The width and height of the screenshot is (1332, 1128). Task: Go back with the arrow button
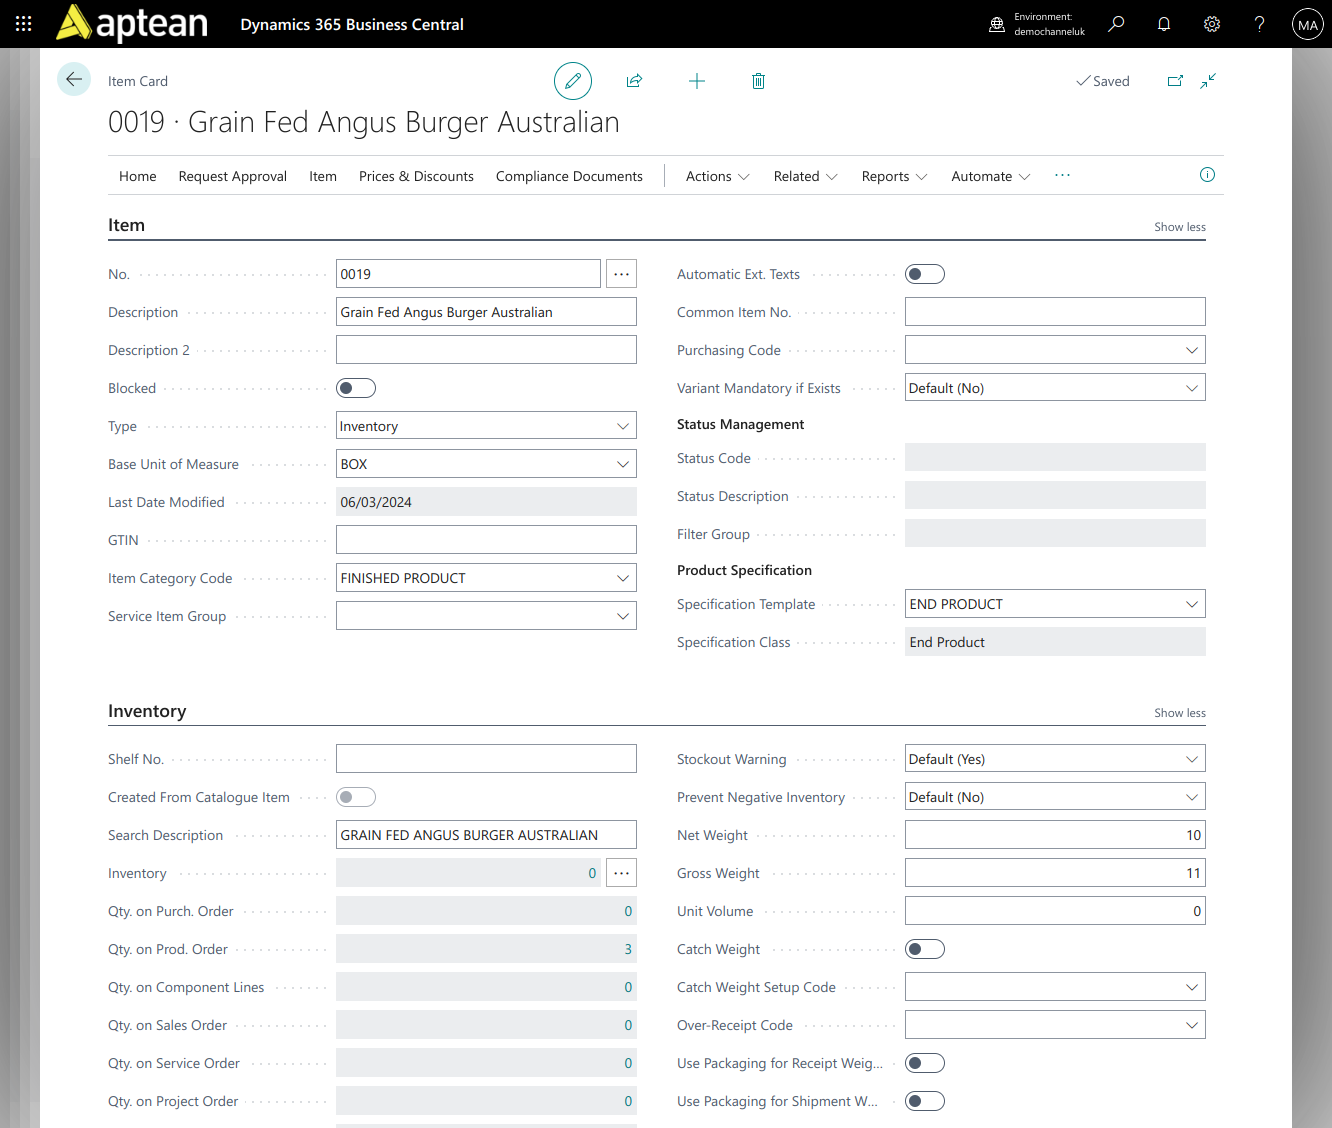pos(74,79)
